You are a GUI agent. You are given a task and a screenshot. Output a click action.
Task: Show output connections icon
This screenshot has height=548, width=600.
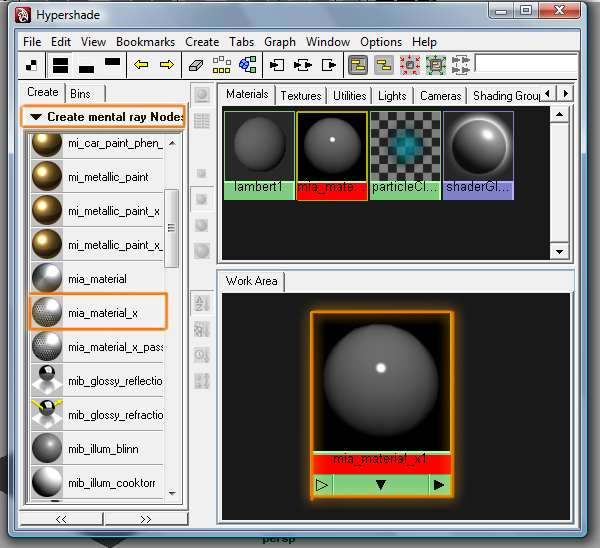pyautogui.click(x=329, y=65)
